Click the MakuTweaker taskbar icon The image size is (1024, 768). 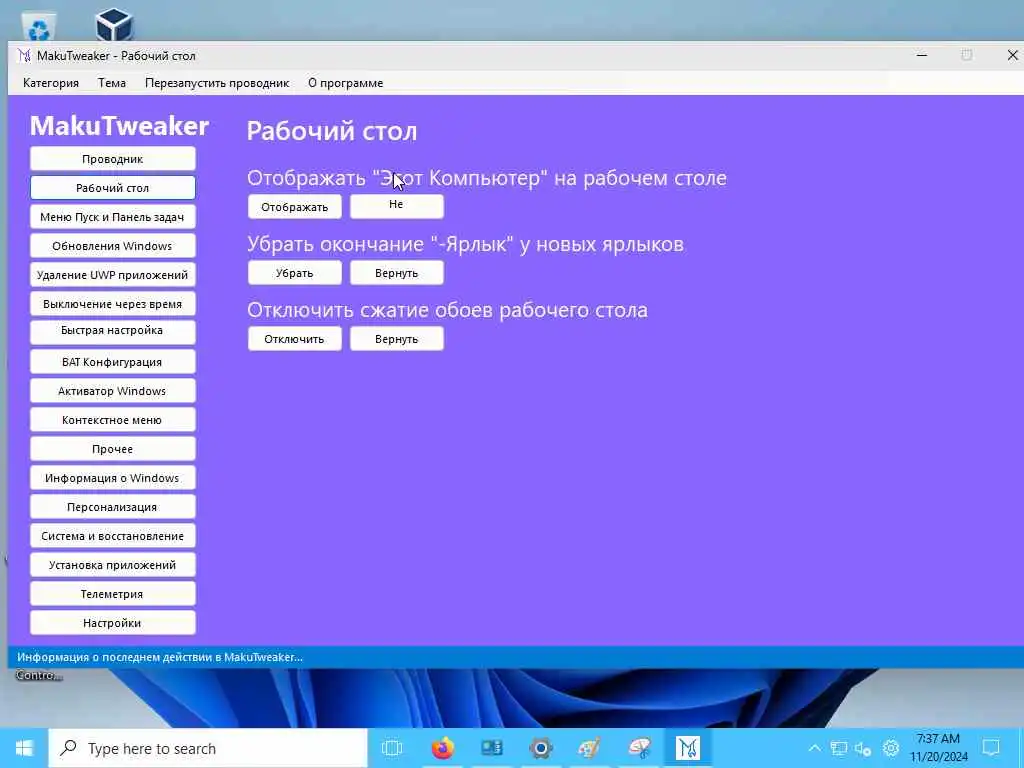688,748
